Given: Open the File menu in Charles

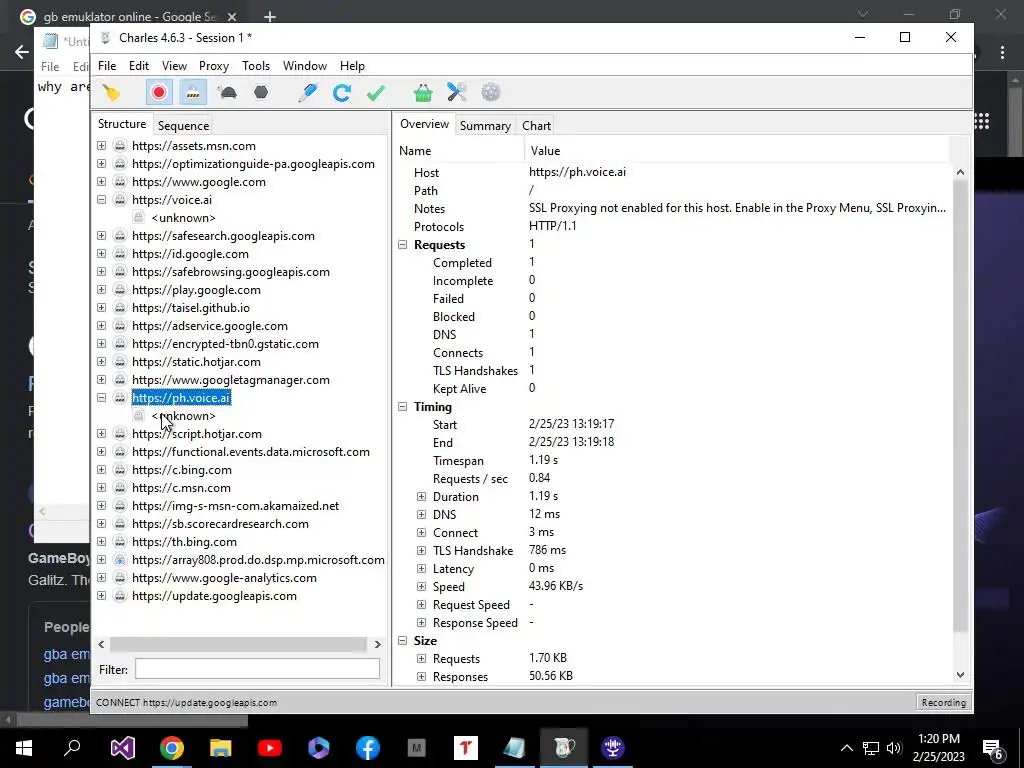Looking at the screenshot, I should tap(107, 66).
